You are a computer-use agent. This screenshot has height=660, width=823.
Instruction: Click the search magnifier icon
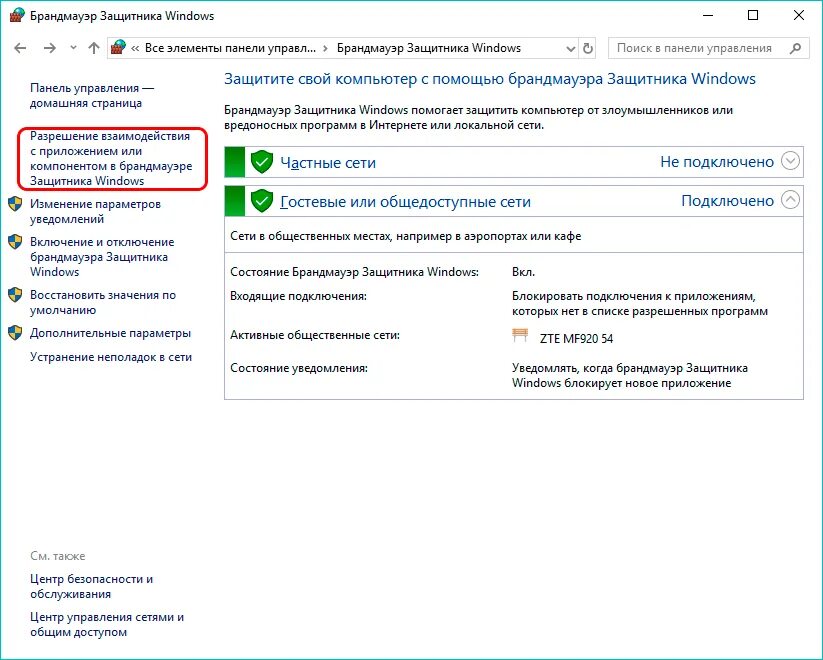click(x=796, y=48)
